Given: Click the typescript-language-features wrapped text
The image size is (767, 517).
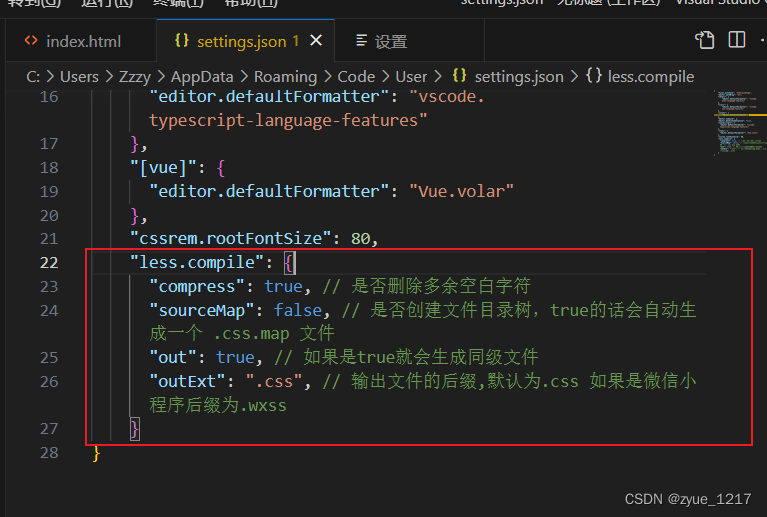Looking at the screenshot, I should (x=288, y=120).
